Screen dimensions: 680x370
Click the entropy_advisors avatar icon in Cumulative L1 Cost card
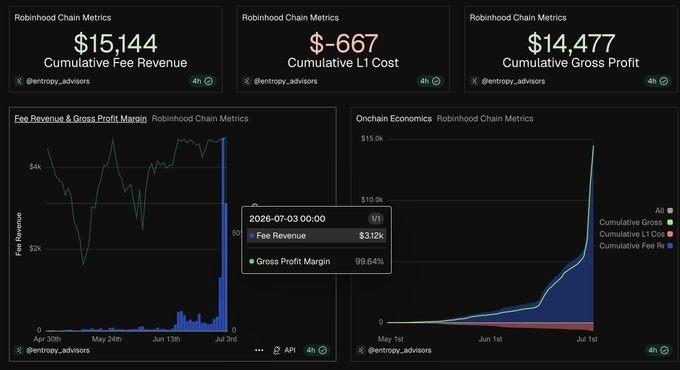[x=246, y=81]
